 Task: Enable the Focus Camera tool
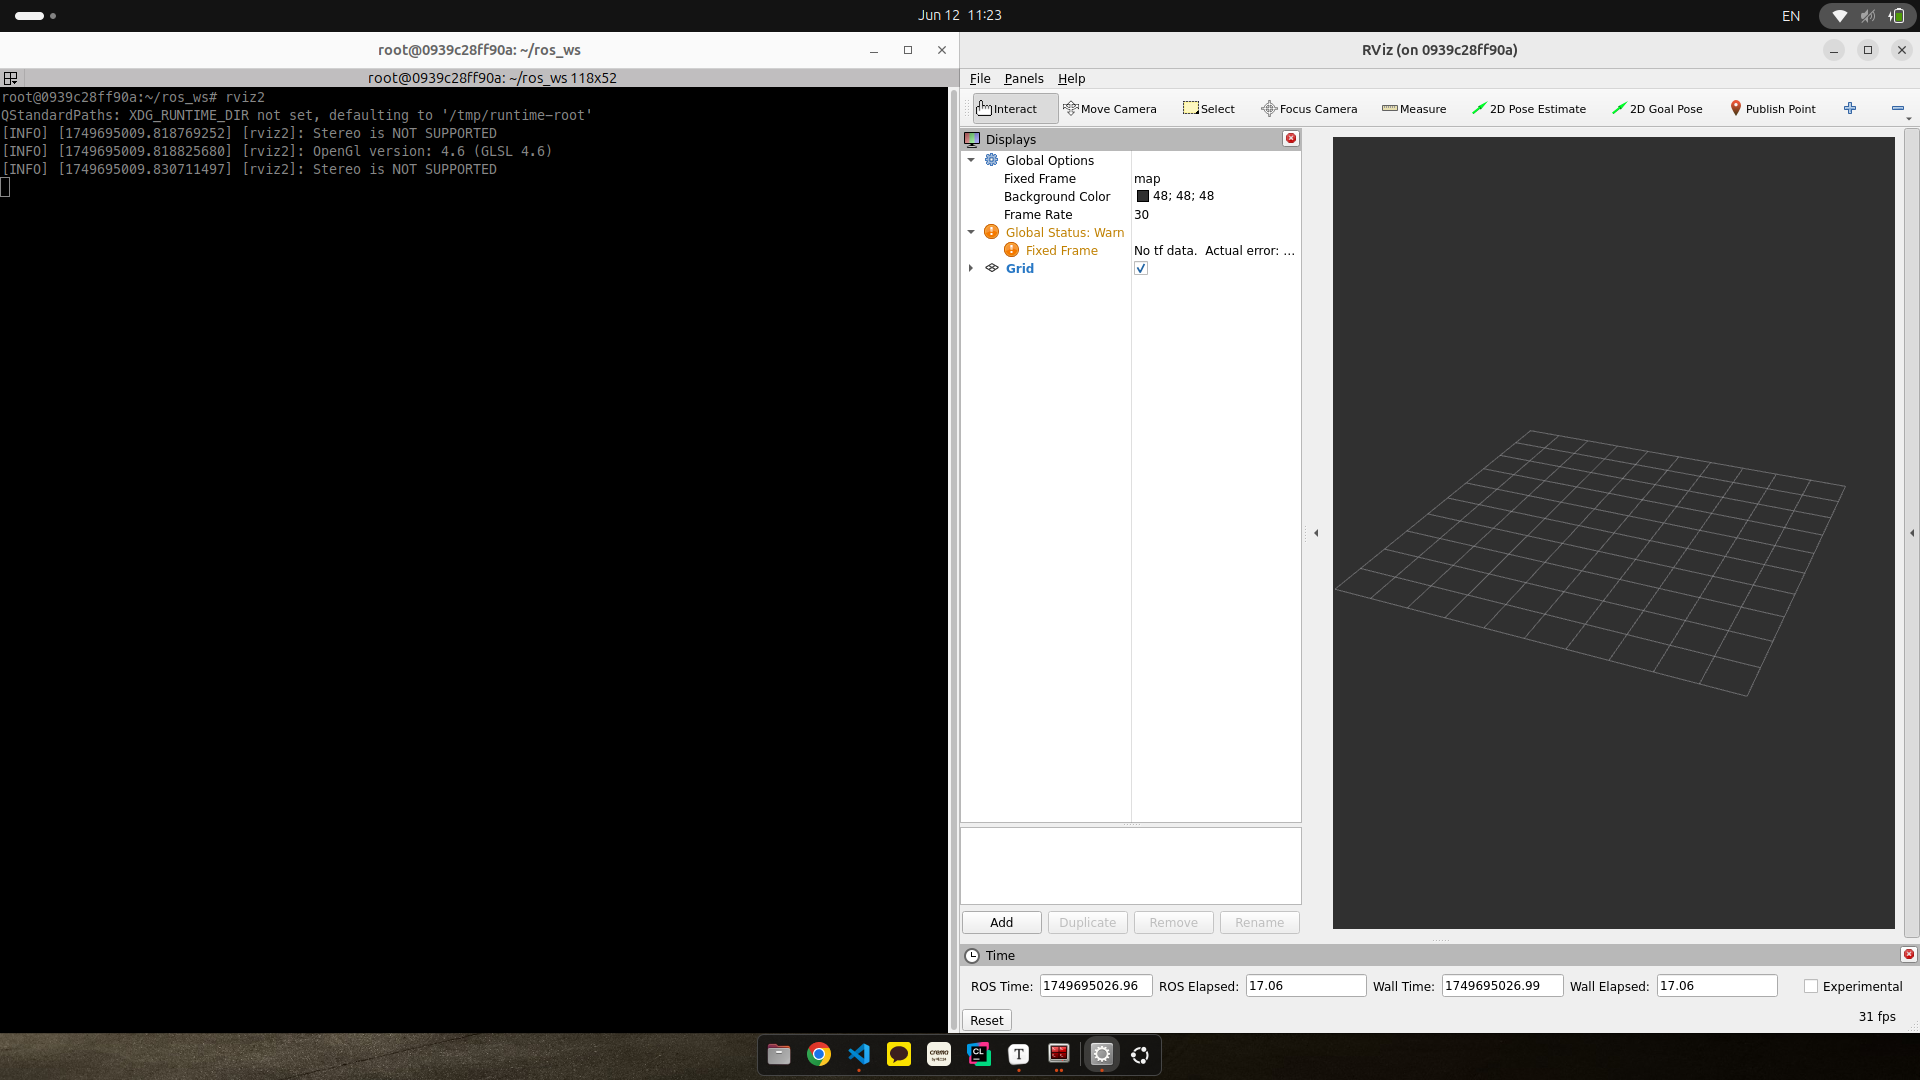click(1309, 109)
